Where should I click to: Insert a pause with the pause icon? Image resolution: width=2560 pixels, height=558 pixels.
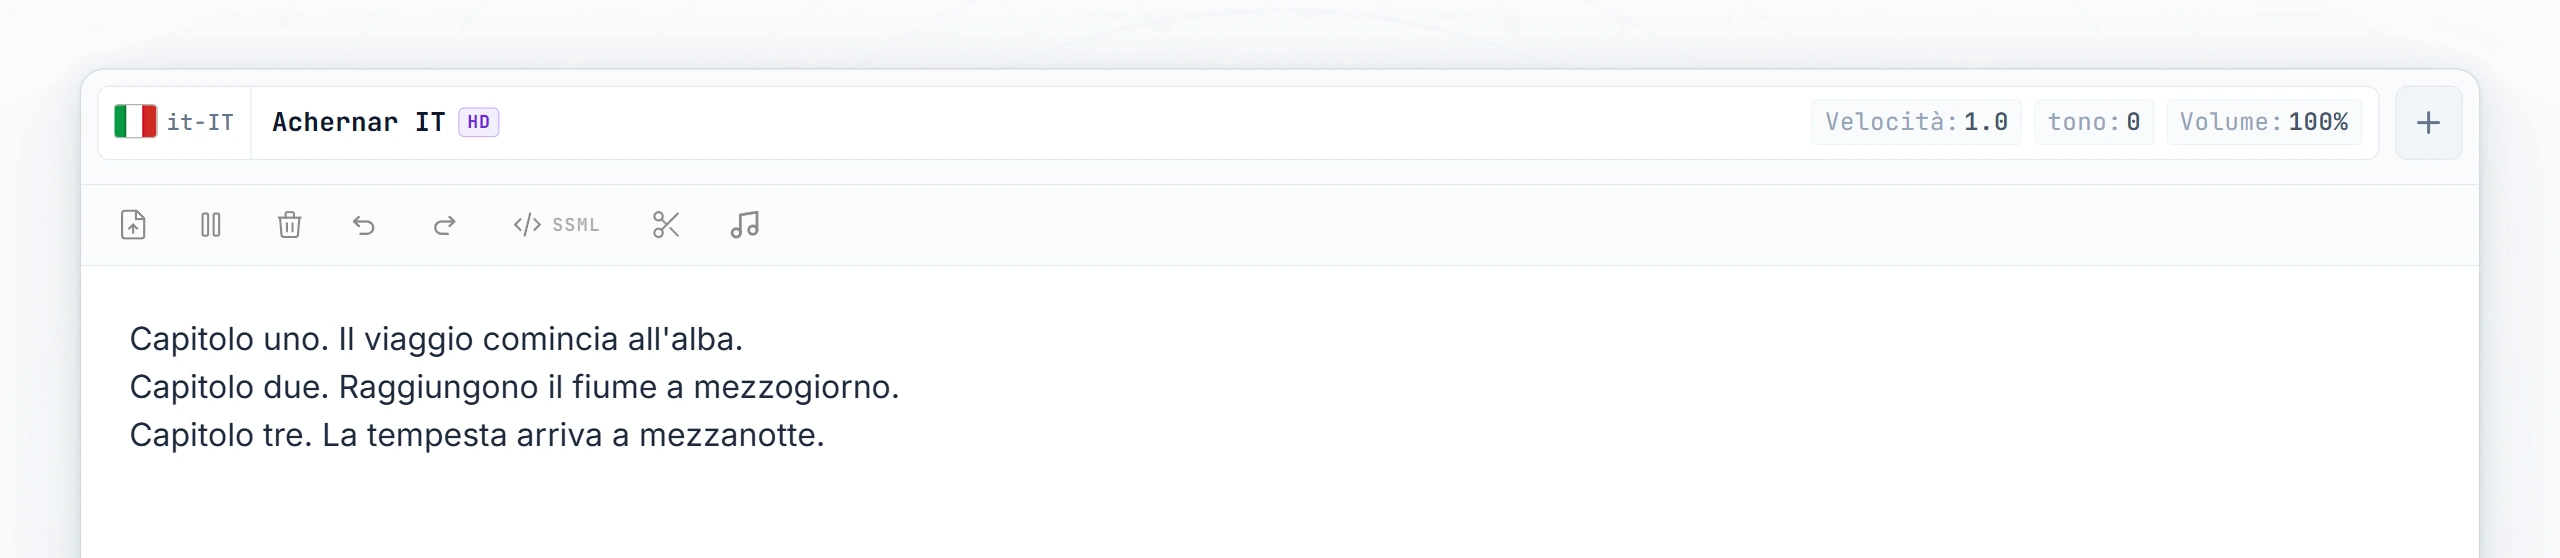210,225
